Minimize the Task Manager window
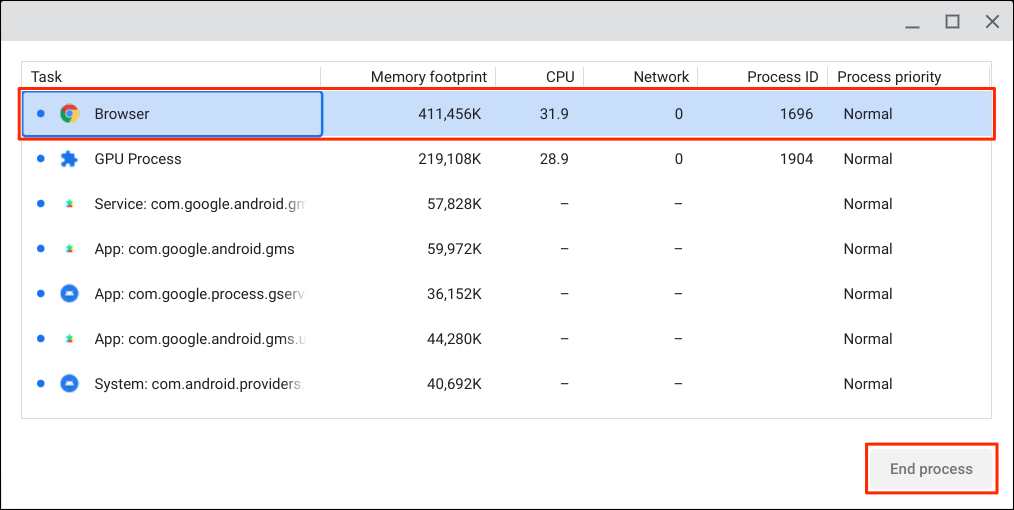 [914, 21]
